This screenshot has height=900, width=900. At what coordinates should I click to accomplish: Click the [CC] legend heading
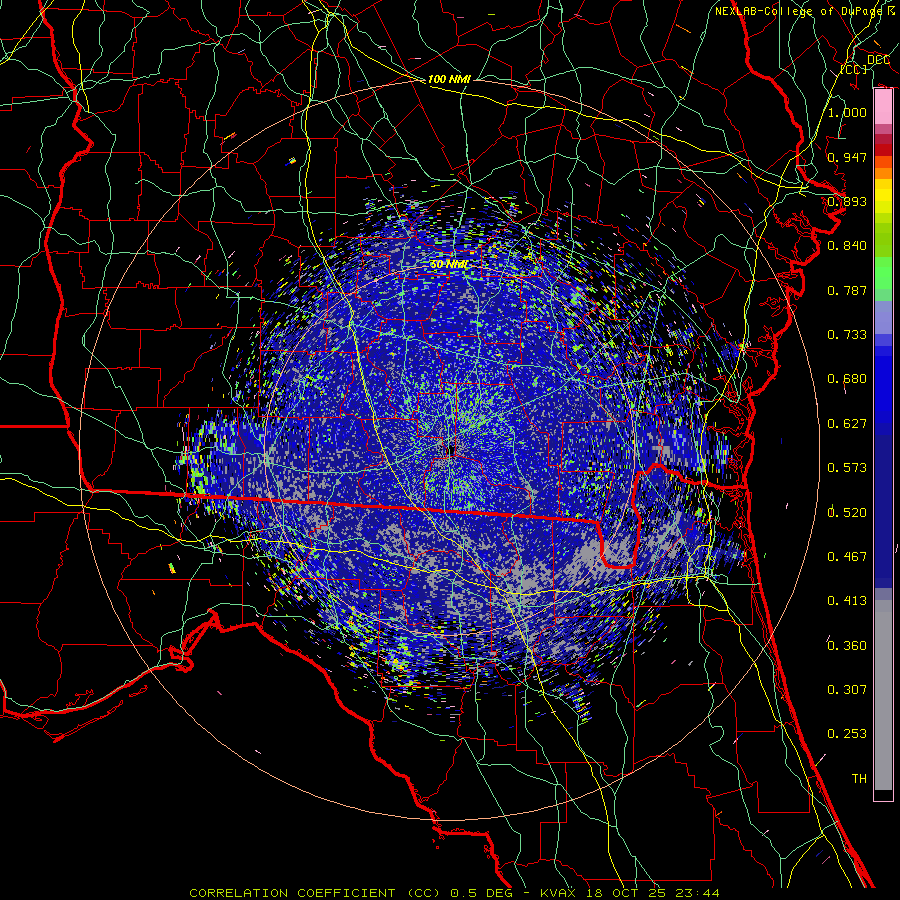coord(854,69)
